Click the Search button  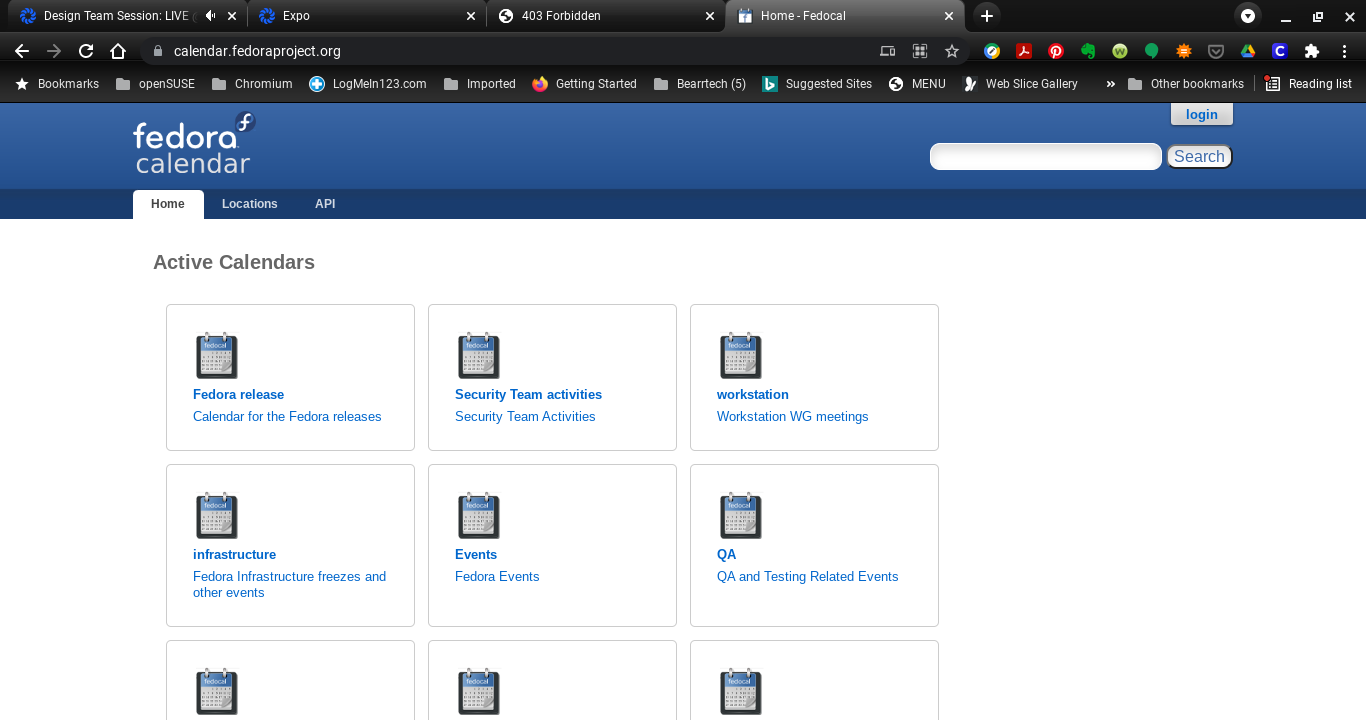(1199, 157)
